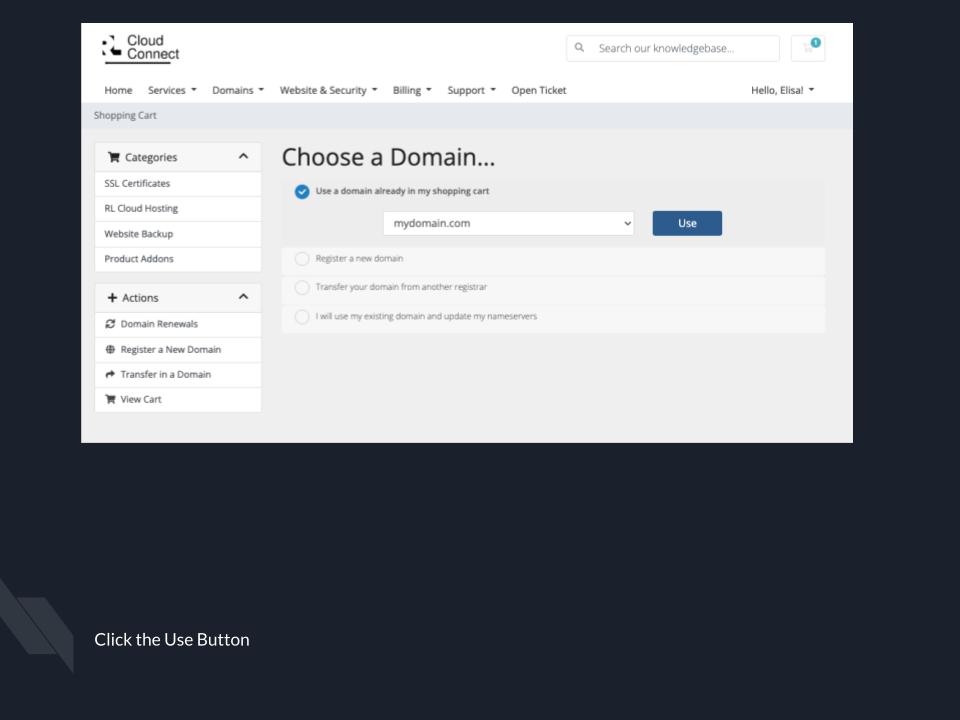This screenshot has width=960, height=720.
Task: Click the Use button
Action: click(687, 223)
